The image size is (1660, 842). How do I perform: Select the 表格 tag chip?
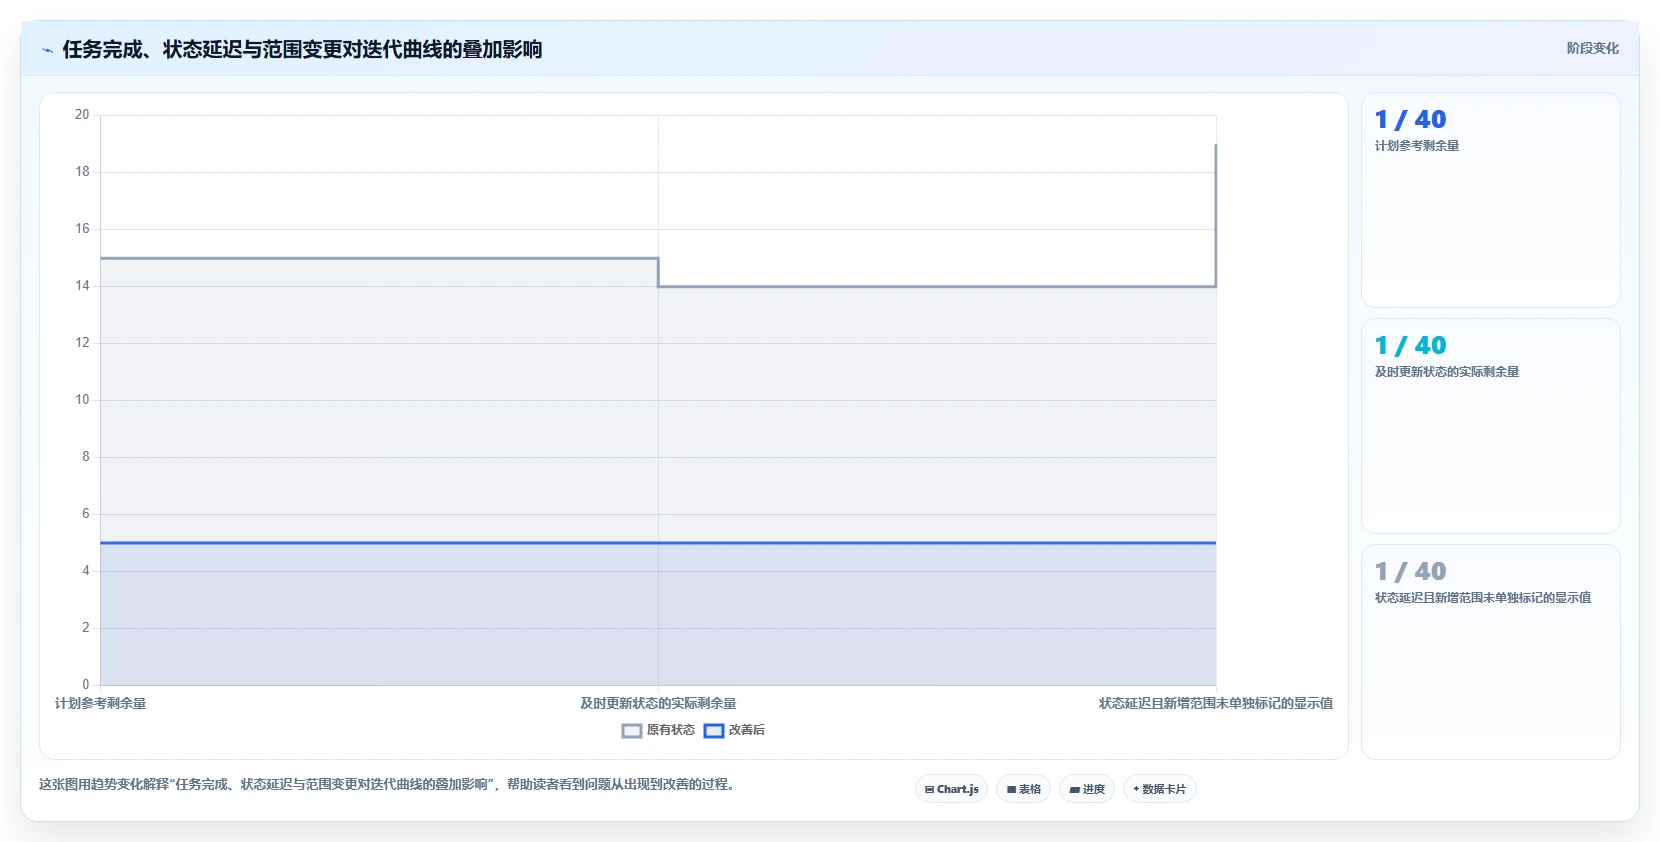click(x=1023, y=789)
